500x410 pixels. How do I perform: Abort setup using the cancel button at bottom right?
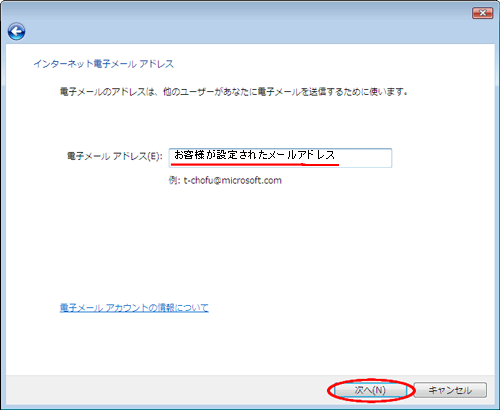click(x=450, y=390)
